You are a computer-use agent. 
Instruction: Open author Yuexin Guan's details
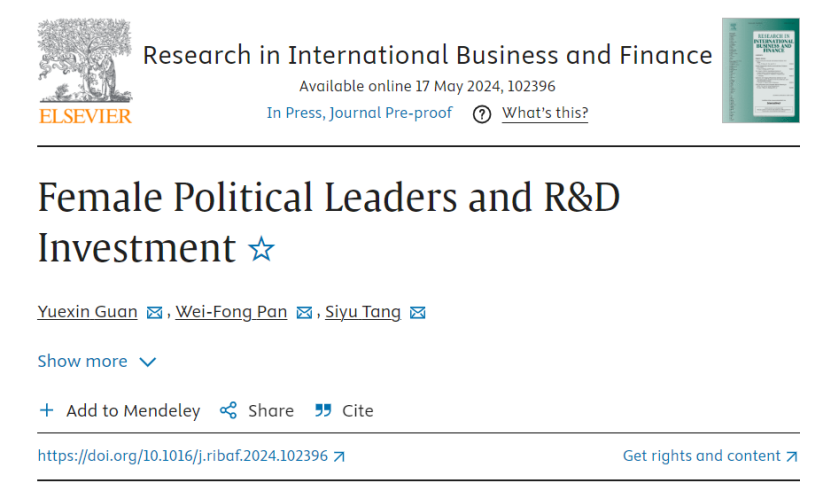(x=88, y=312)
